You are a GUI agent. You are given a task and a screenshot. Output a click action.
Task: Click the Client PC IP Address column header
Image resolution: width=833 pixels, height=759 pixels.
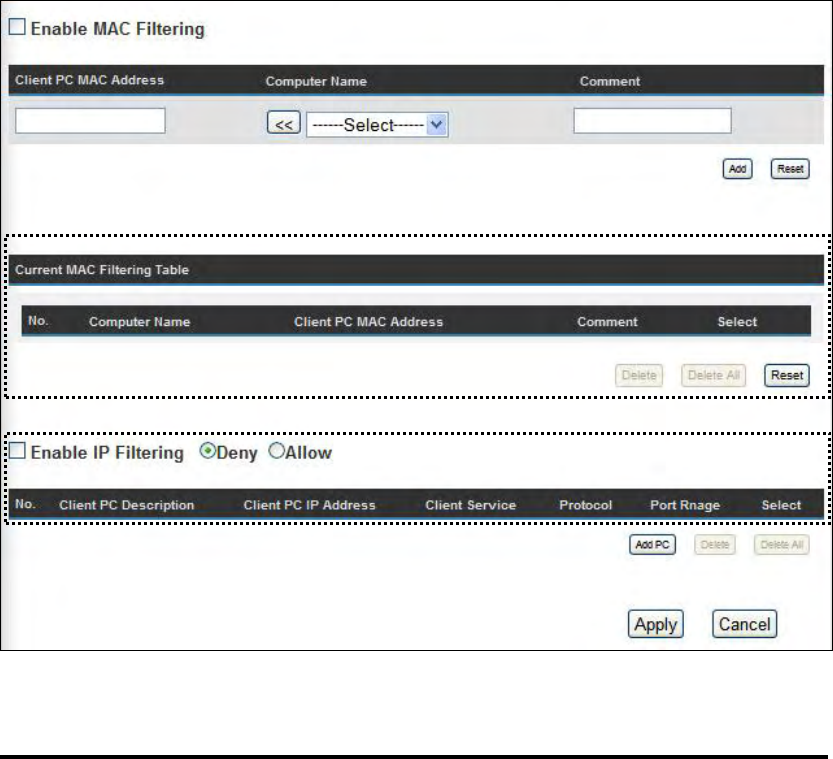pyautogui.click(x=309, y=505)
